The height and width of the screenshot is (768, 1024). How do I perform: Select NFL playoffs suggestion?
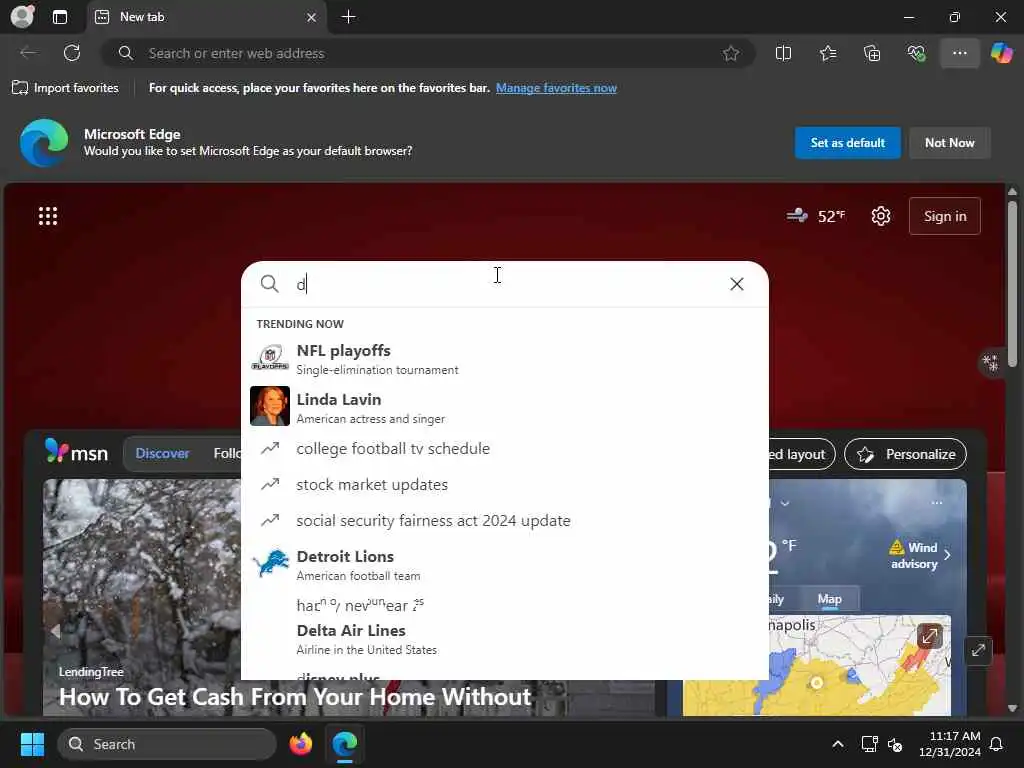click(x=504, y=359)
